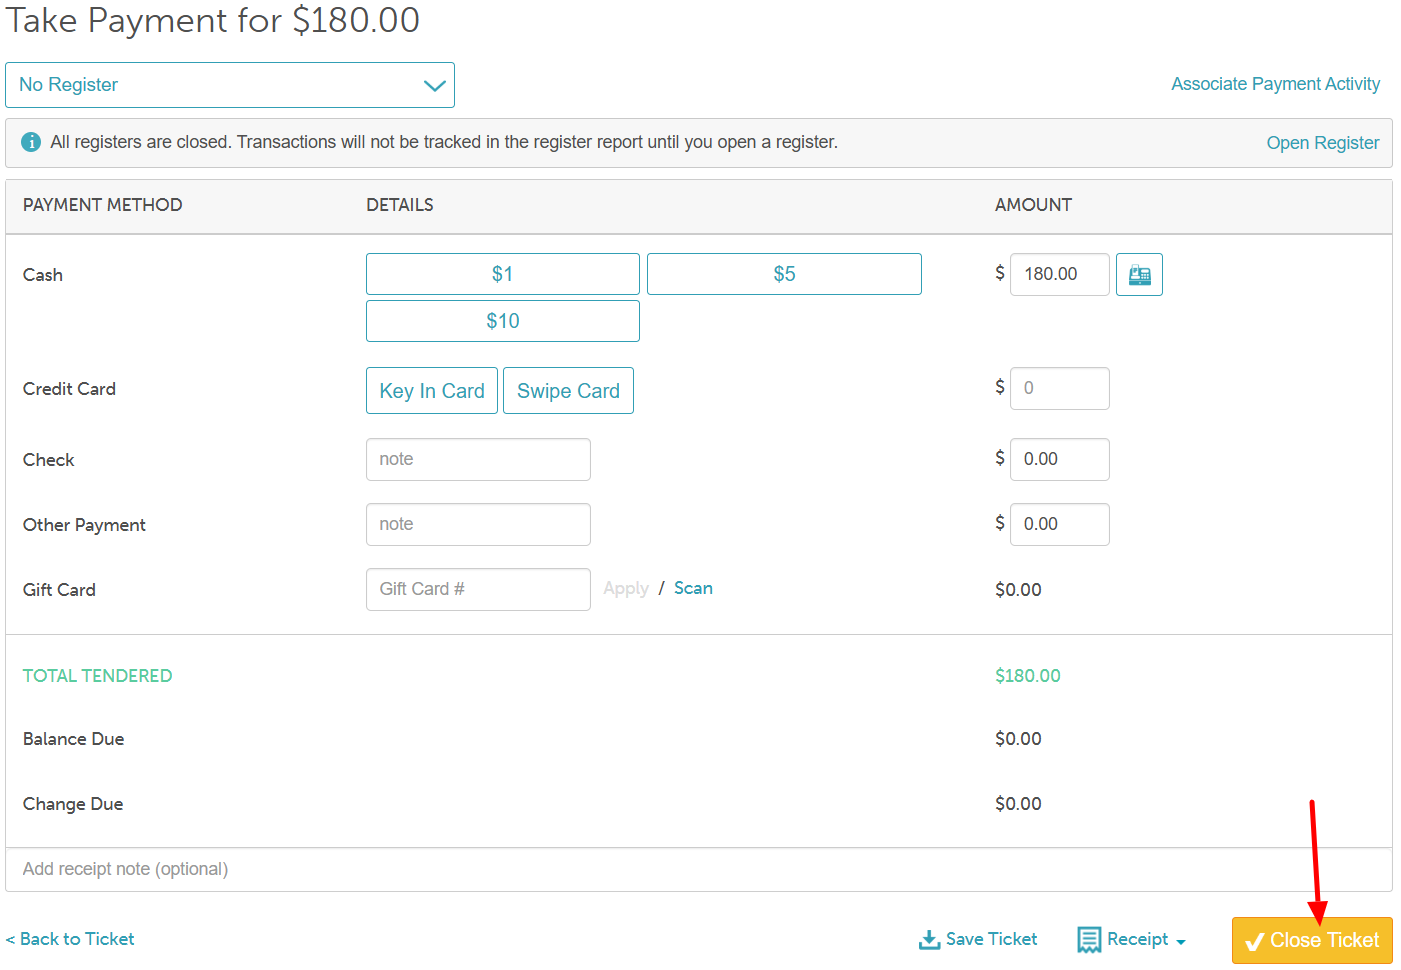Viewport: 1401px width, 970px height.
Task: Click the cash register calculator icon
Action: tap(1139, 274)
